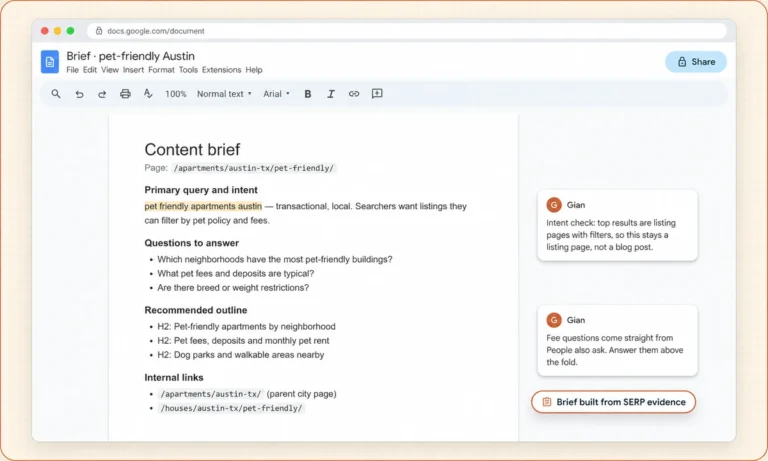This screenshot has height=461, width=768.
Task: Toggle bold formatting
Action: [308, 94]
